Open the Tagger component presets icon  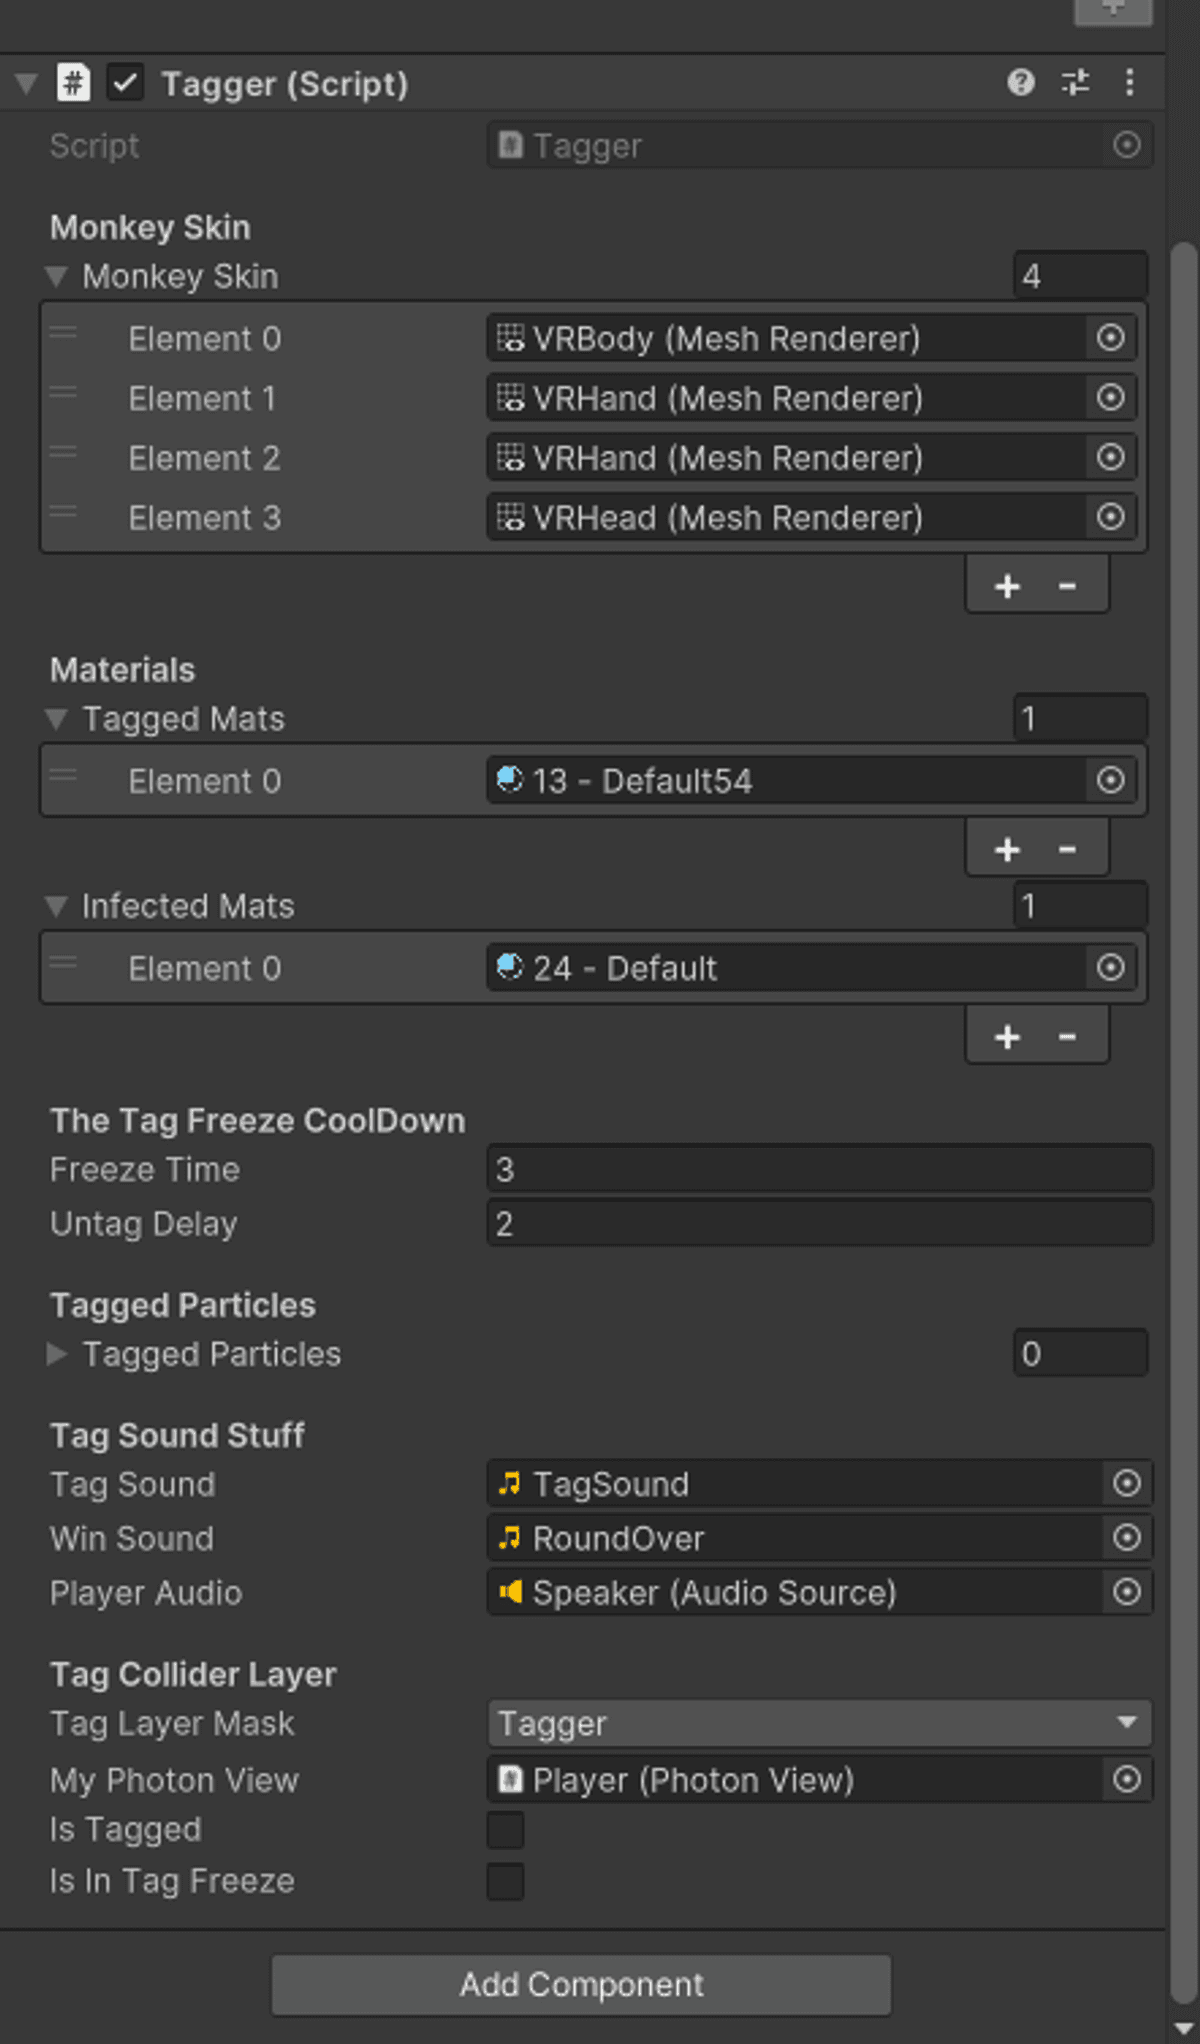pos(1075,82)
